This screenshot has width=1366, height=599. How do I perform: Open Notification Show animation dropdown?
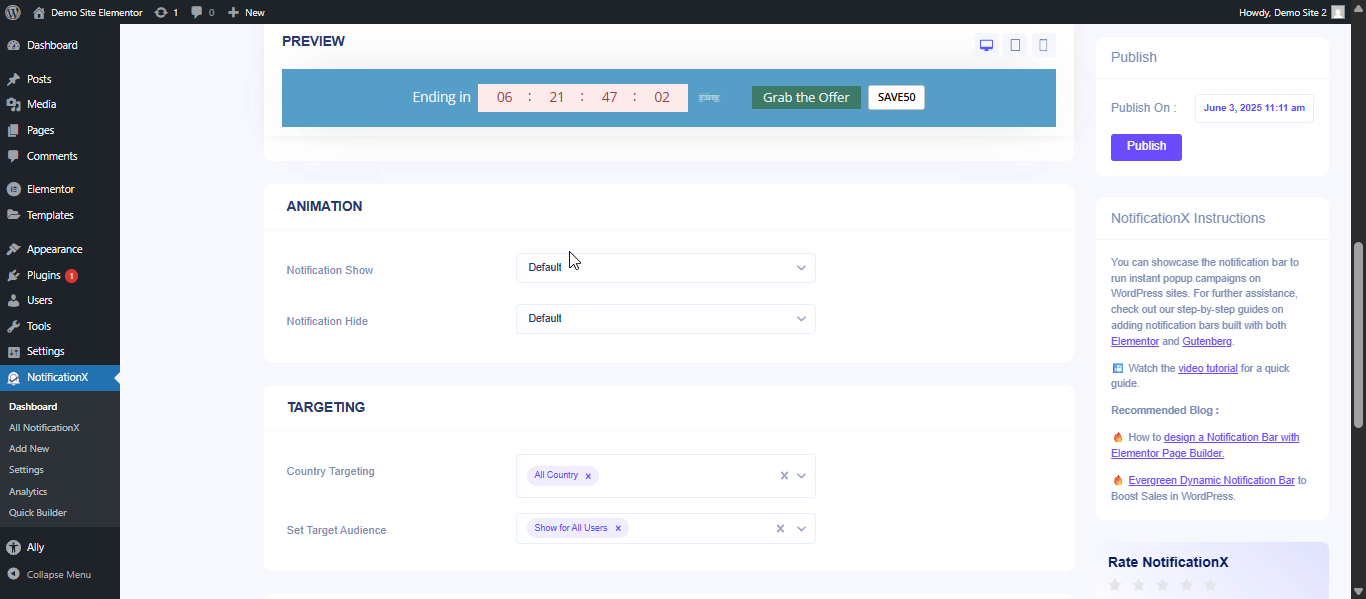point(666,268)
